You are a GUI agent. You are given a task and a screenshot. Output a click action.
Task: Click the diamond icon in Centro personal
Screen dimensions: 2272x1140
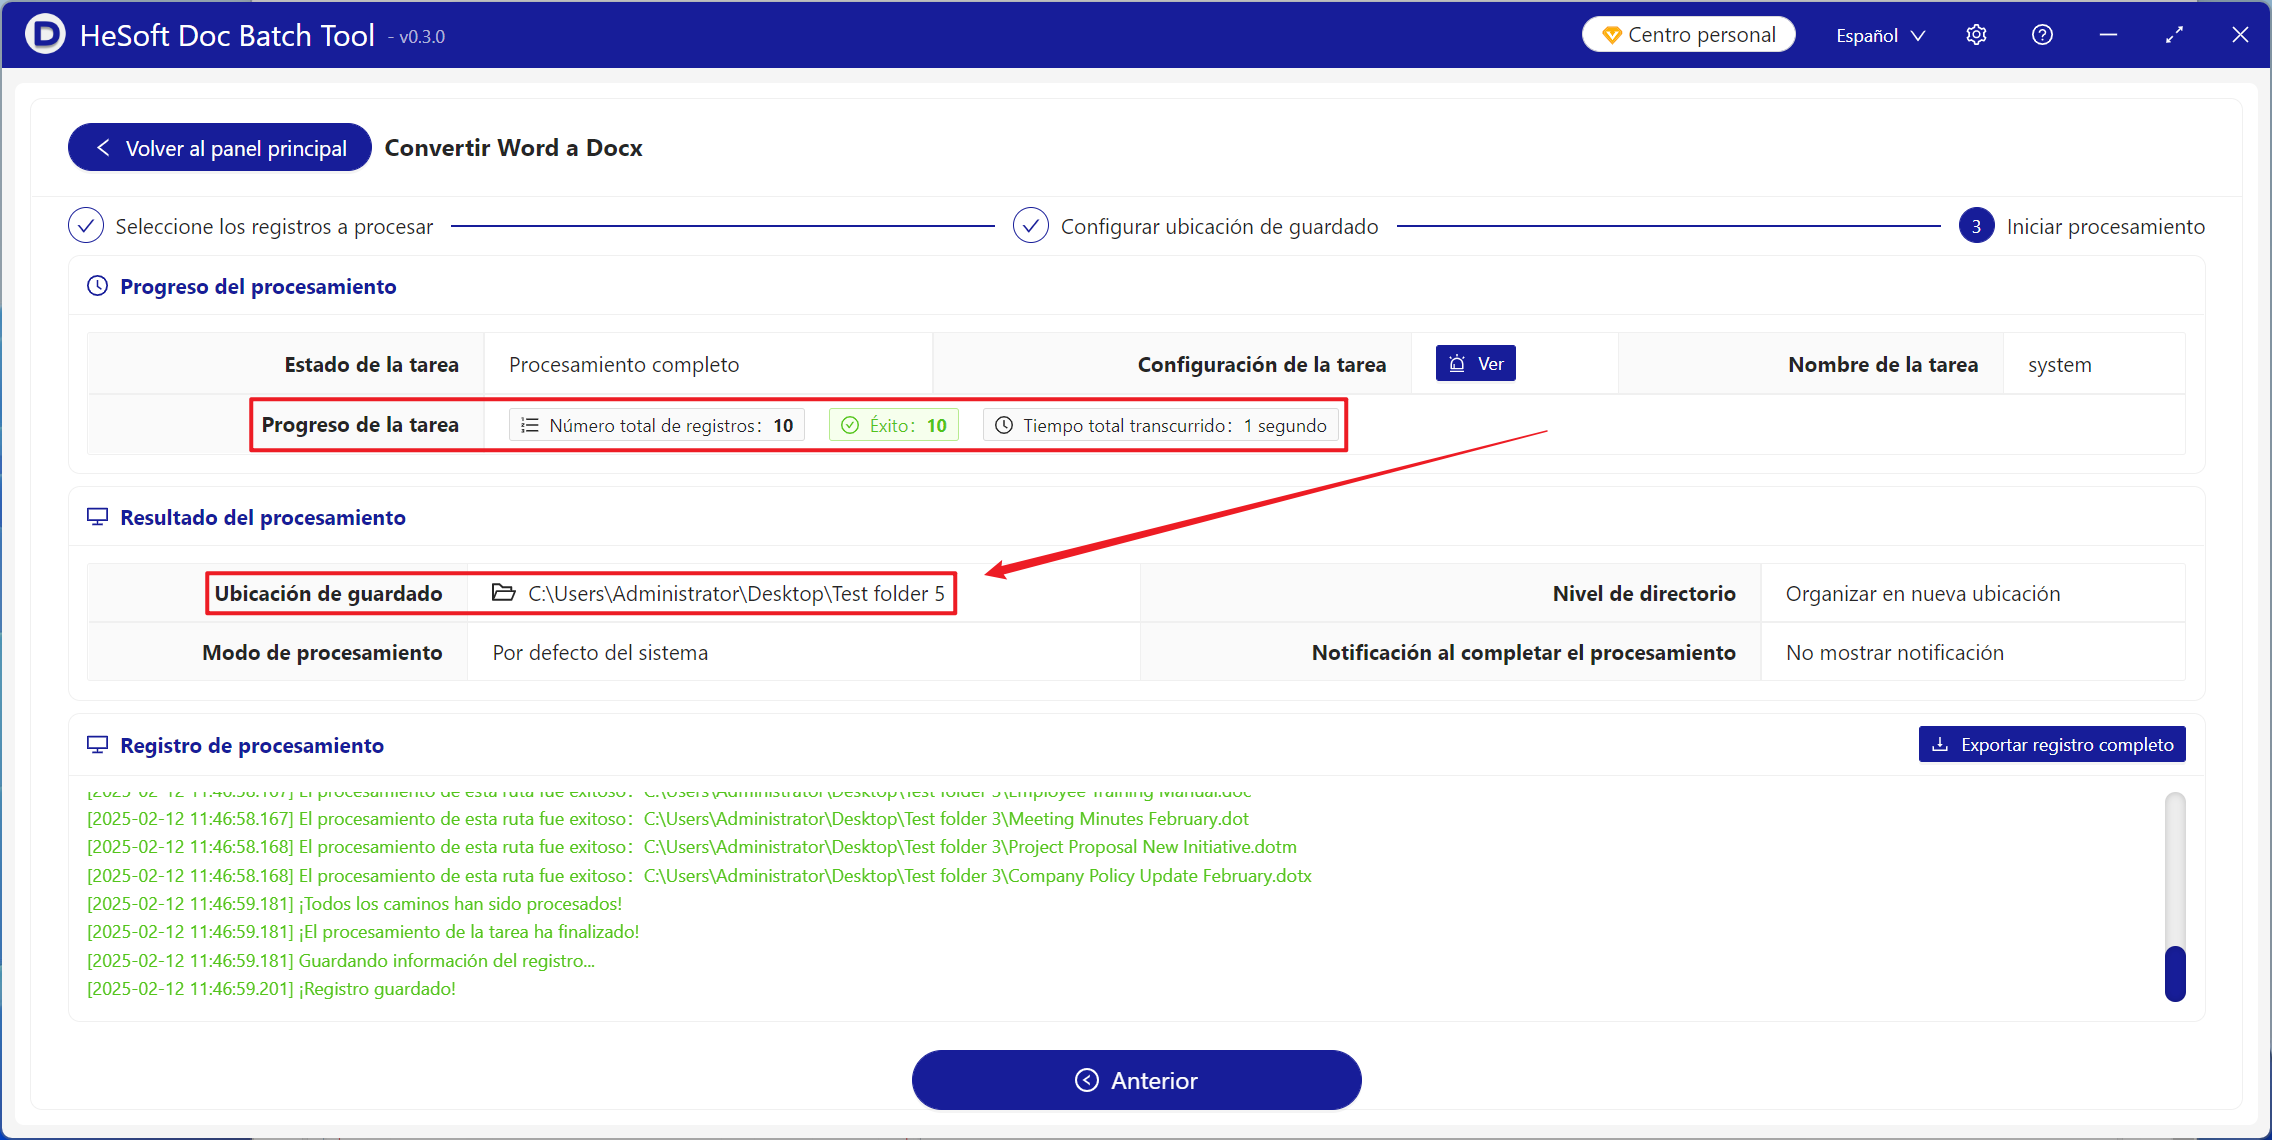pos(1612,35)
